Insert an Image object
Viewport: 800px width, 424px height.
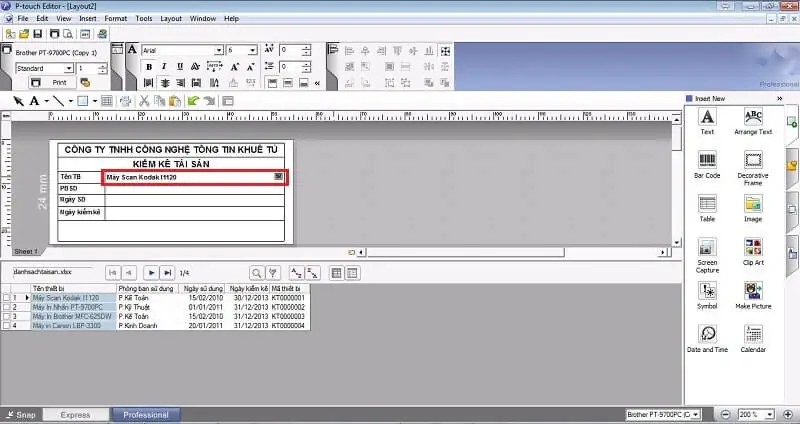pos(753,208)
